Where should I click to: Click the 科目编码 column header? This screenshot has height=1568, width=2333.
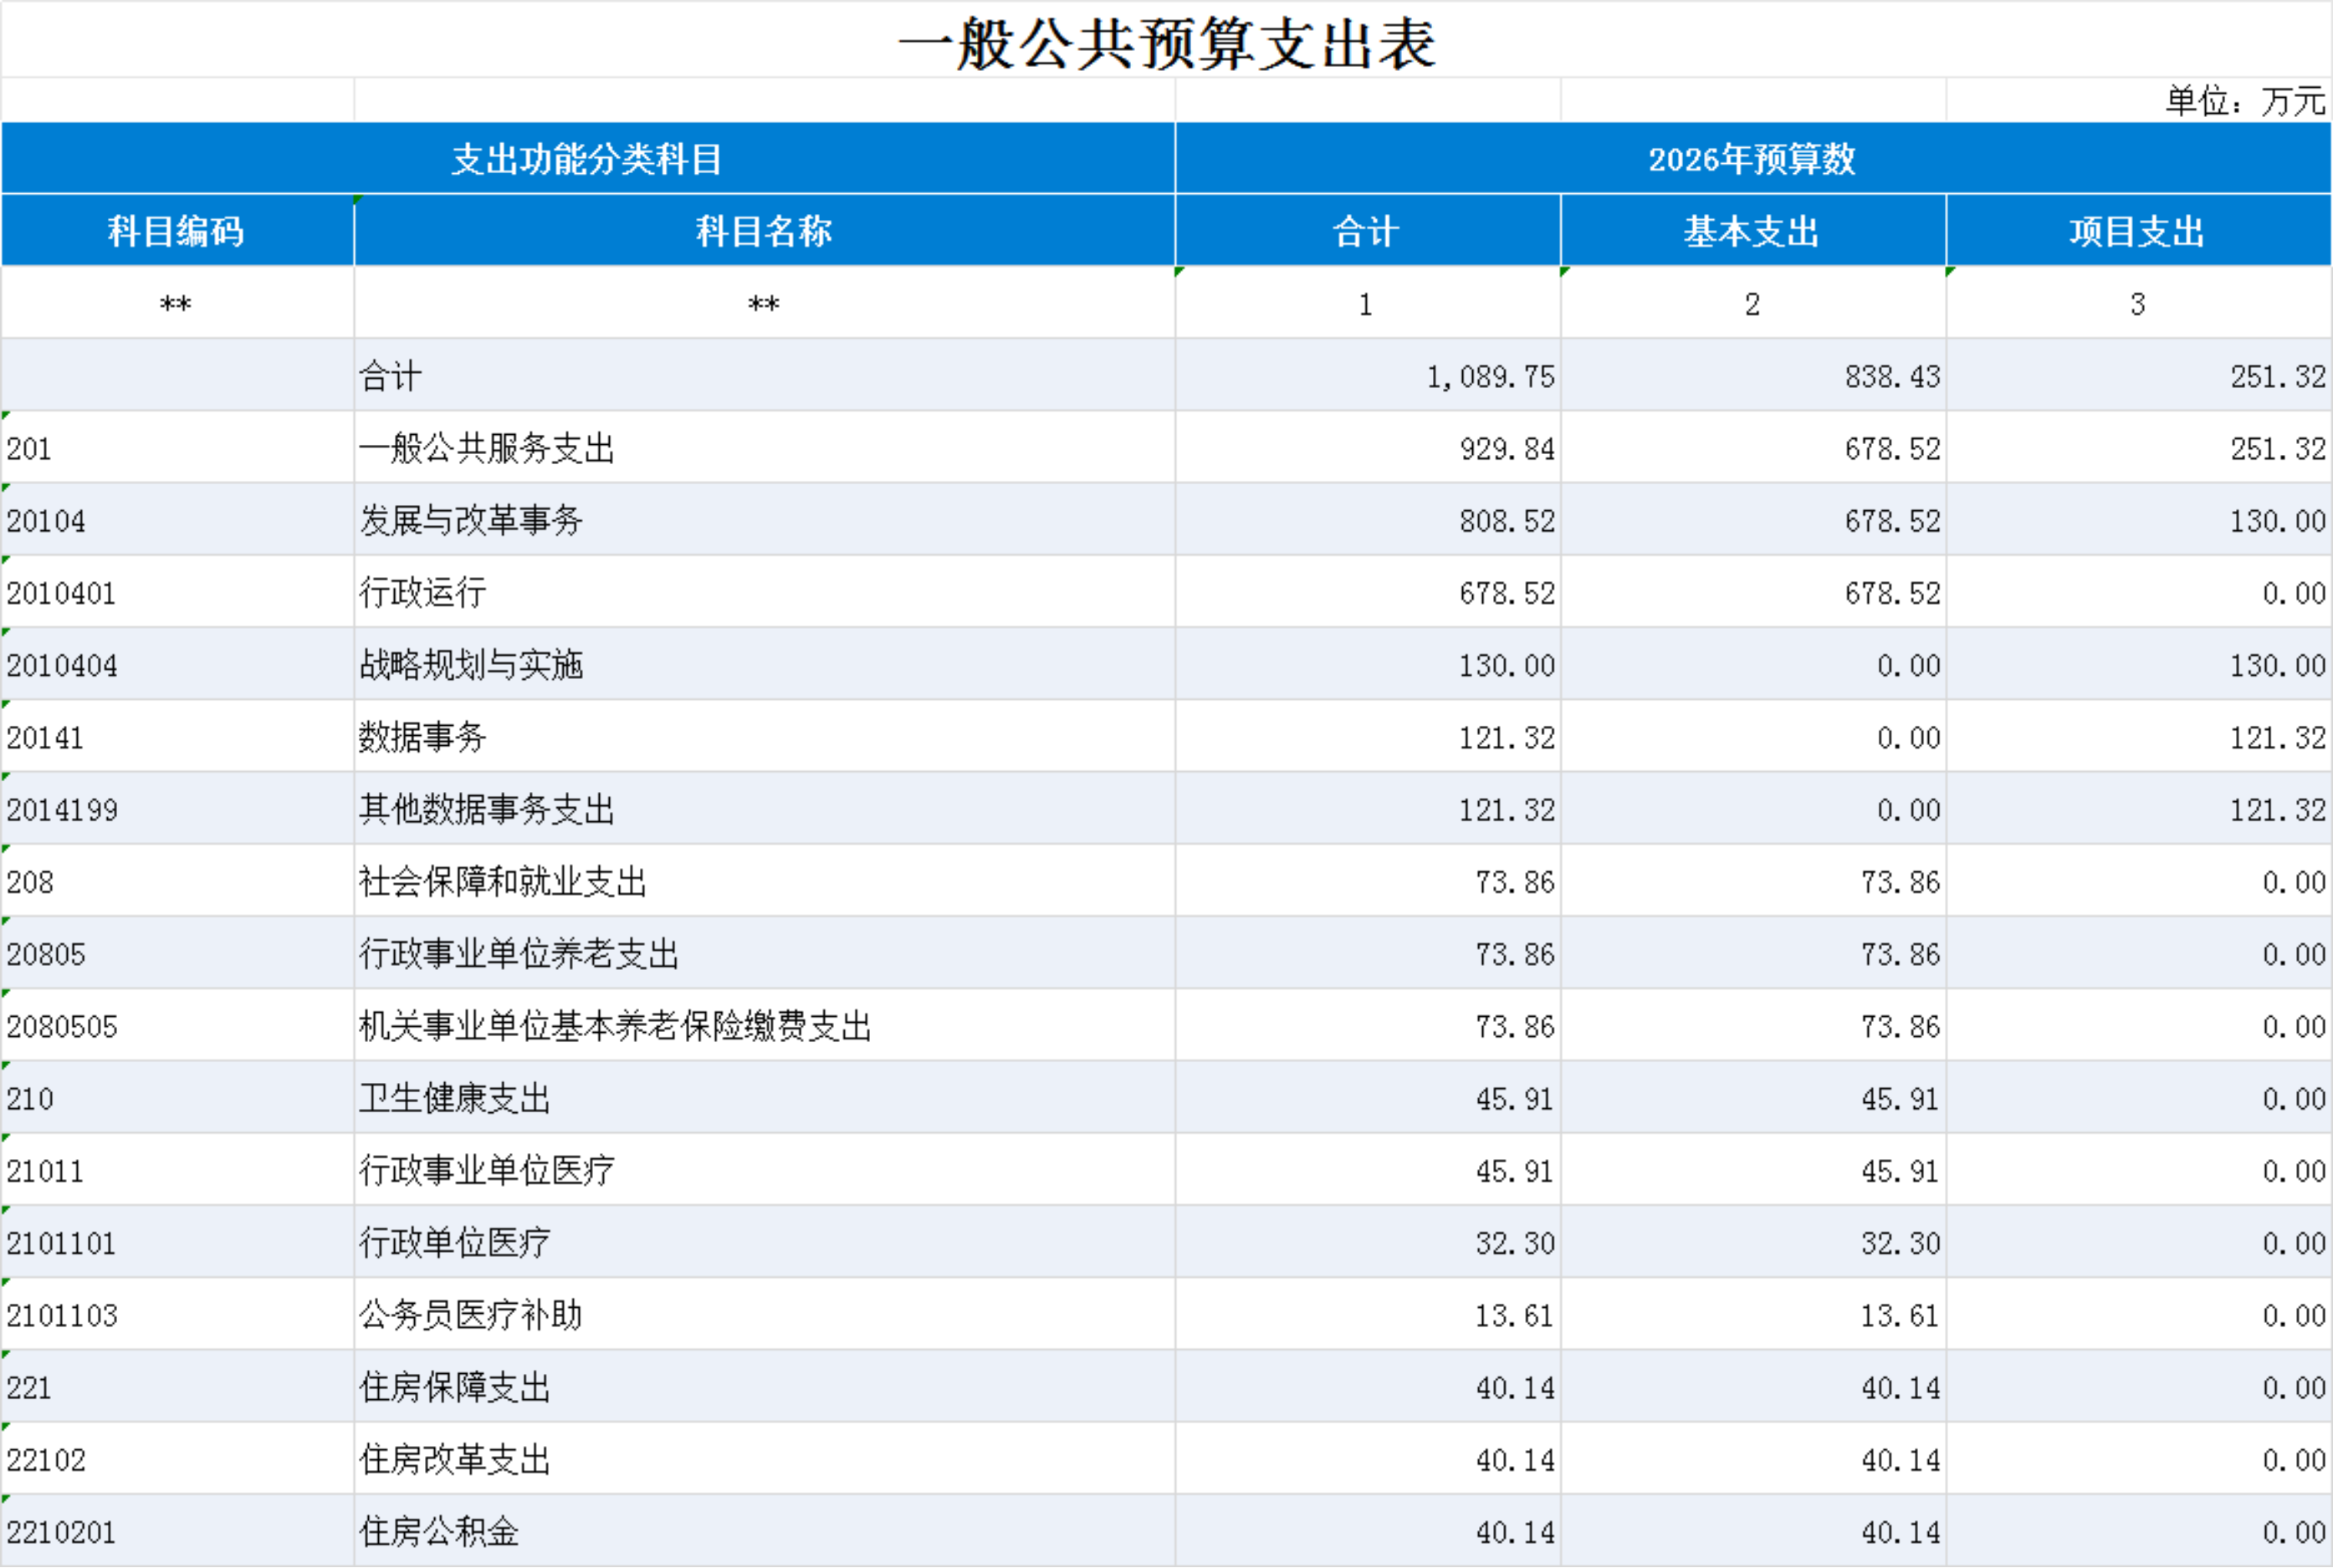[176, 231]
